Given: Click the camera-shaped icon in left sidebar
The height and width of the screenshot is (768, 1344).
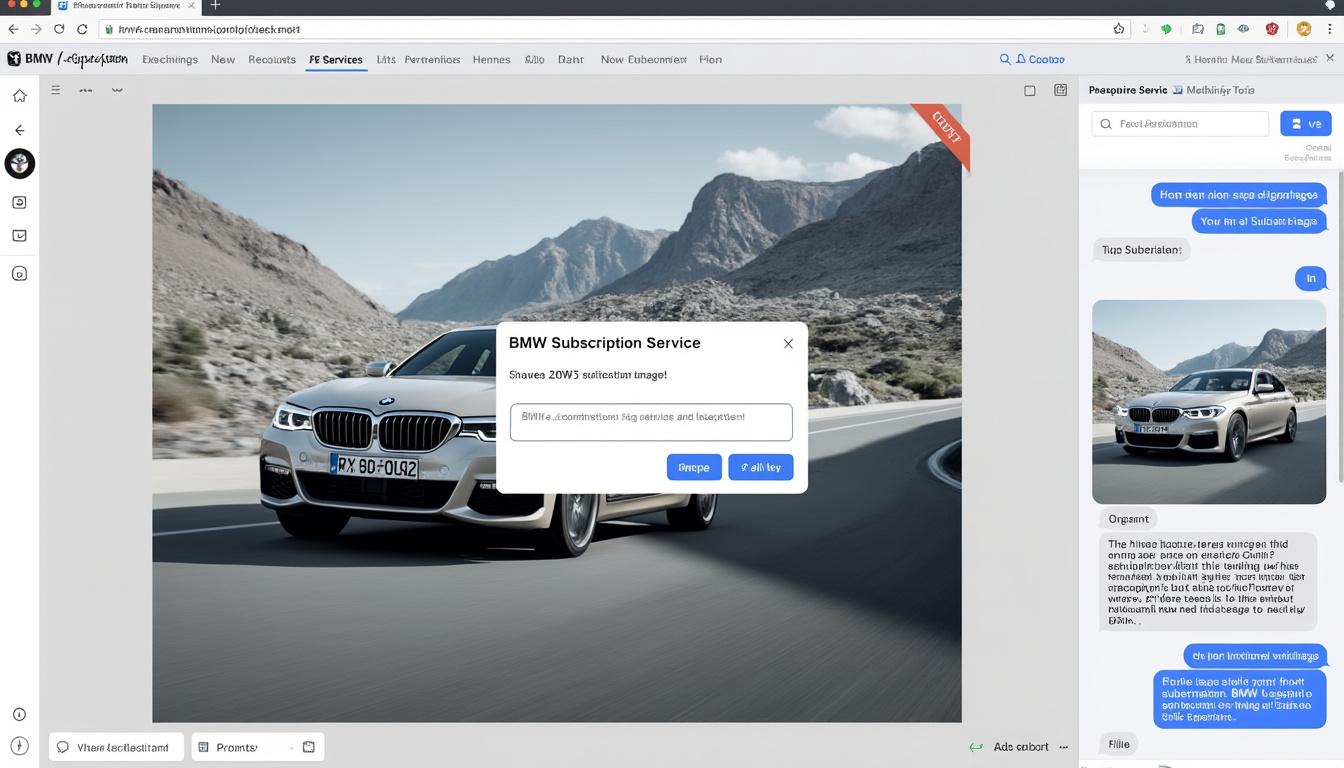Looking at the screenshot, I should [19, 202].
